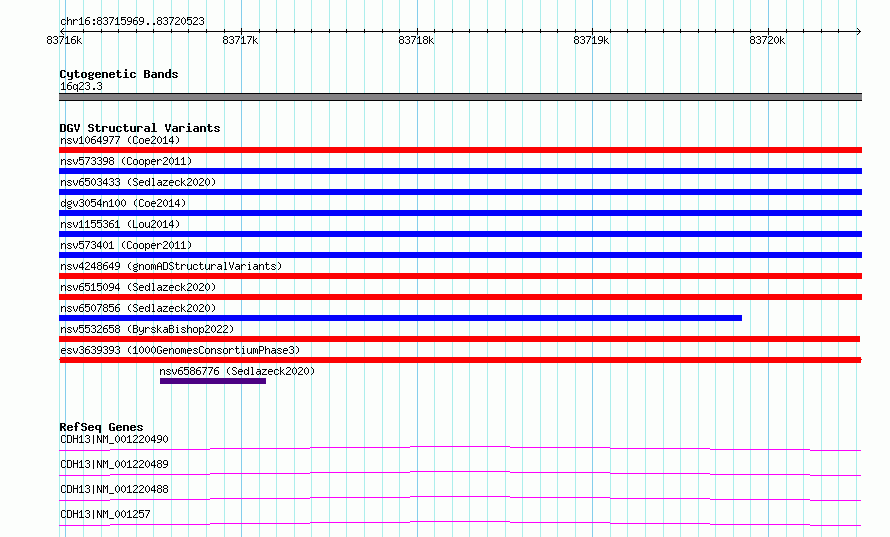Open the DGV Structural Variants track heading

click(x=140, y=128)
